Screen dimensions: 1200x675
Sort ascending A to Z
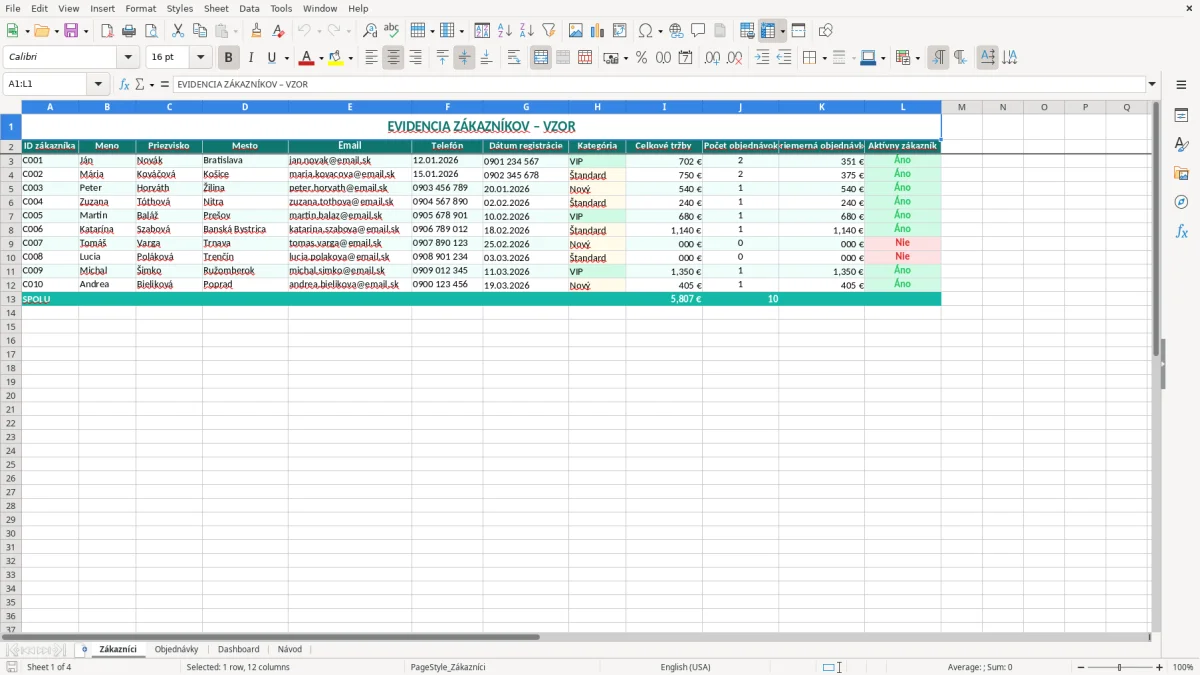pyautogui.click(x=505, y=31)
